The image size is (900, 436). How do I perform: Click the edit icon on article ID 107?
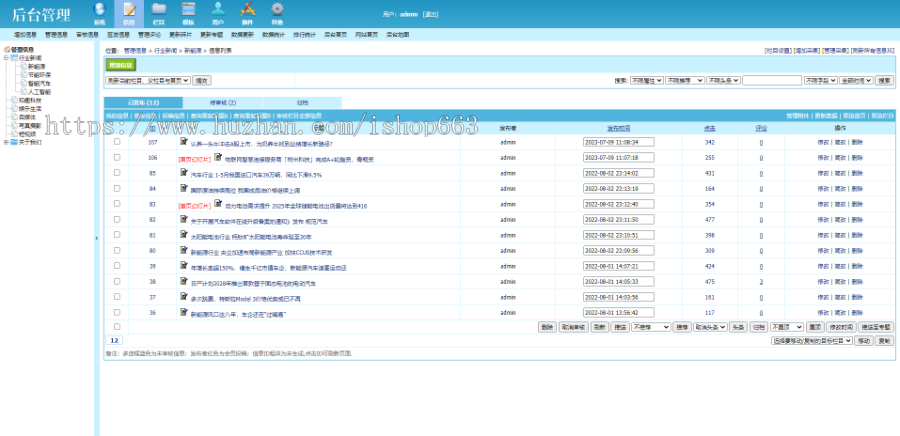[184, 142]
